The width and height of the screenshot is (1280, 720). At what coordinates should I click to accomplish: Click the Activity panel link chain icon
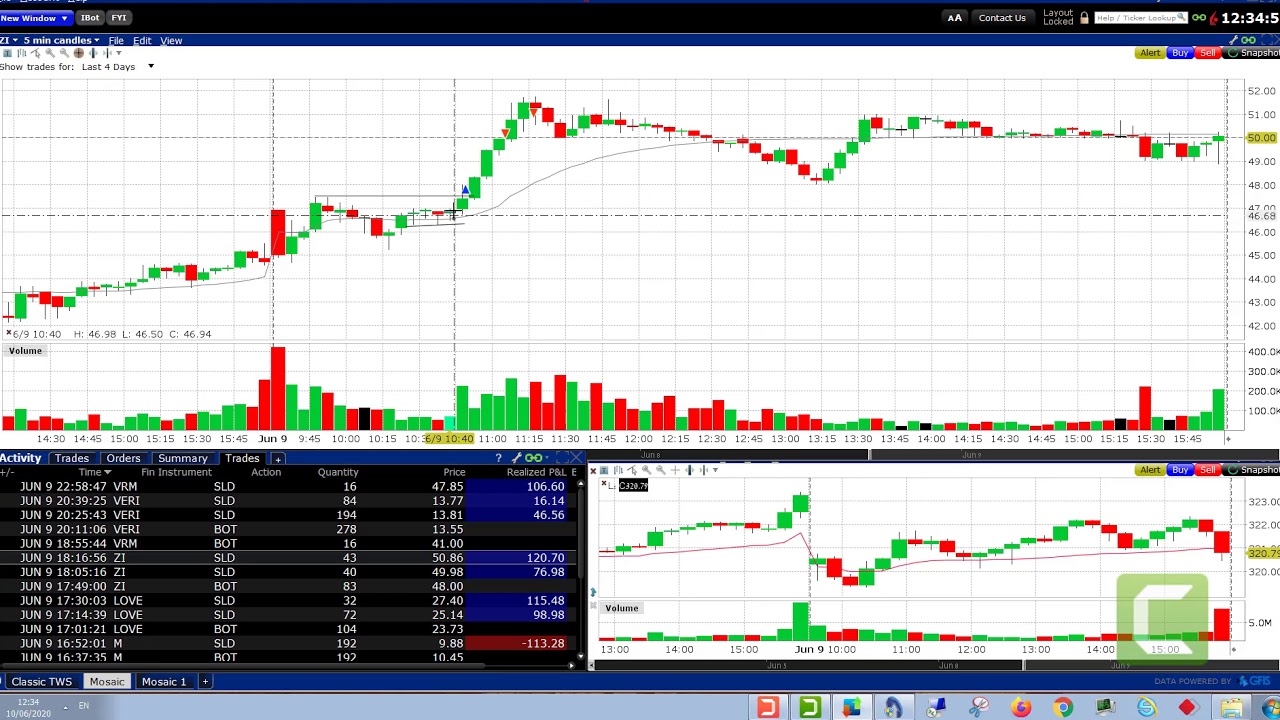[x=533, y=458]
